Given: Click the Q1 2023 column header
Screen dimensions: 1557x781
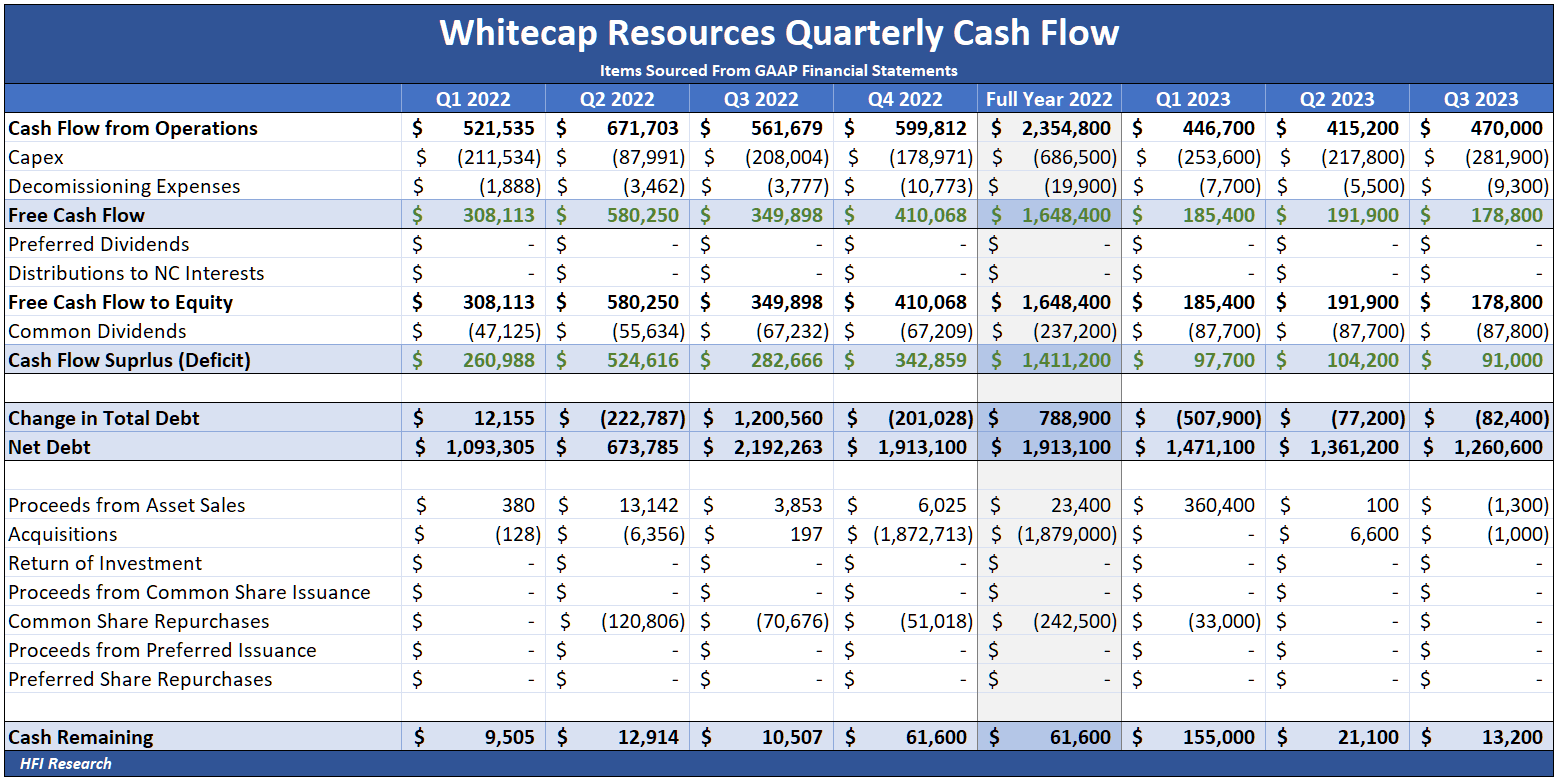Looking at the screenshot, I should (1193, 99).
